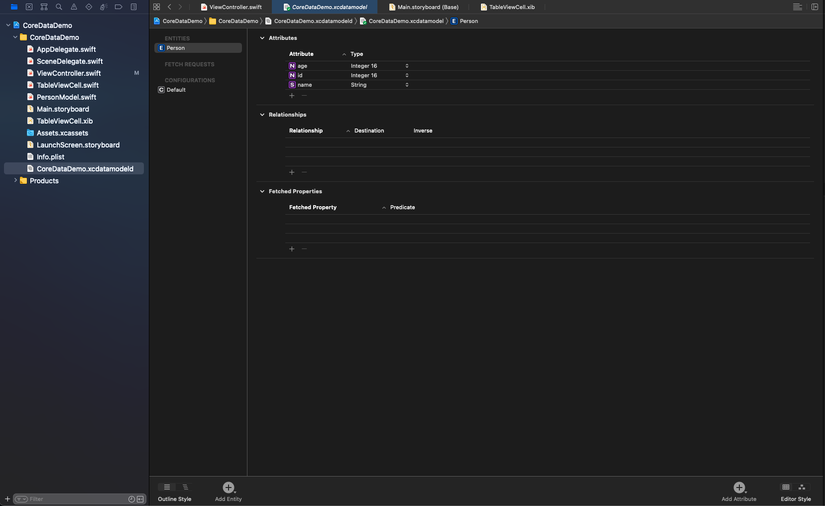The width and height of the screenshot is (825, 506).
Task: Open the Test navigator diamond icon
Action: click(89, 7)
